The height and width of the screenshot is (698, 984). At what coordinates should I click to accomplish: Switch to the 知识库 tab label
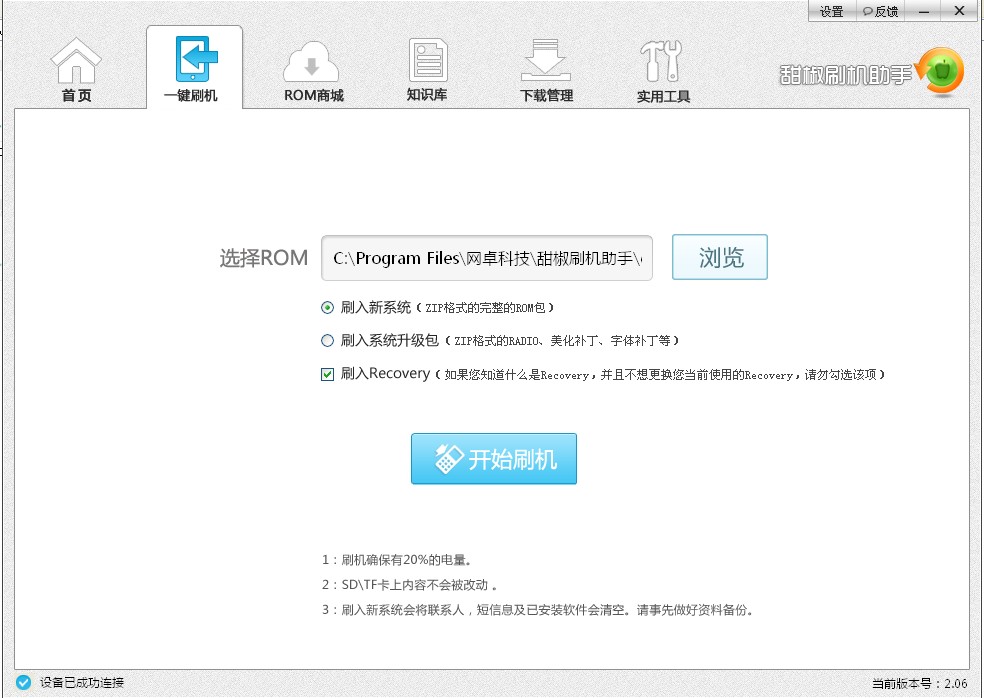coord(427,95)
